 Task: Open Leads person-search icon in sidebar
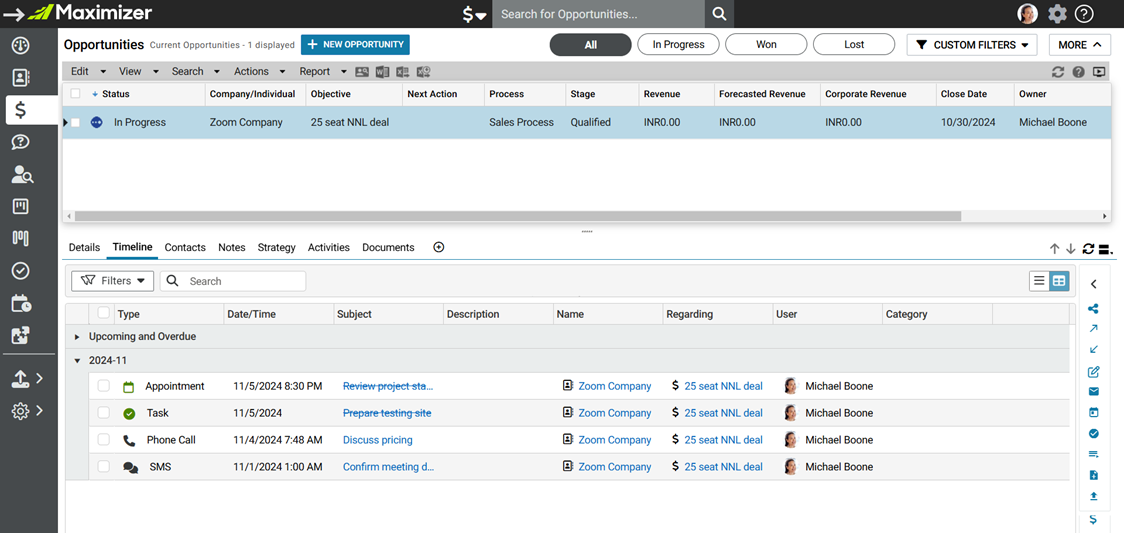point(22,174)
